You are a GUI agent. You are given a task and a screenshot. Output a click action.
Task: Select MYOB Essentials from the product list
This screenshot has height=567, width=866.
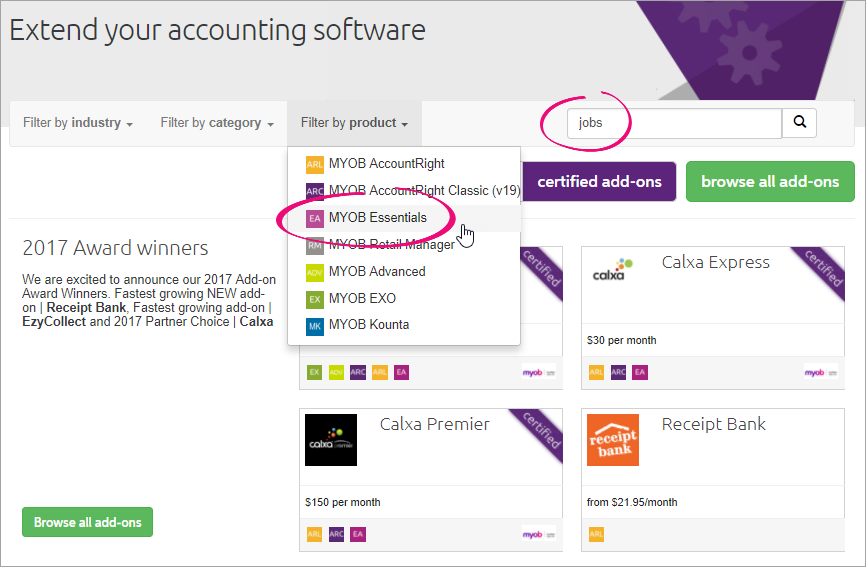click(377, 218)
